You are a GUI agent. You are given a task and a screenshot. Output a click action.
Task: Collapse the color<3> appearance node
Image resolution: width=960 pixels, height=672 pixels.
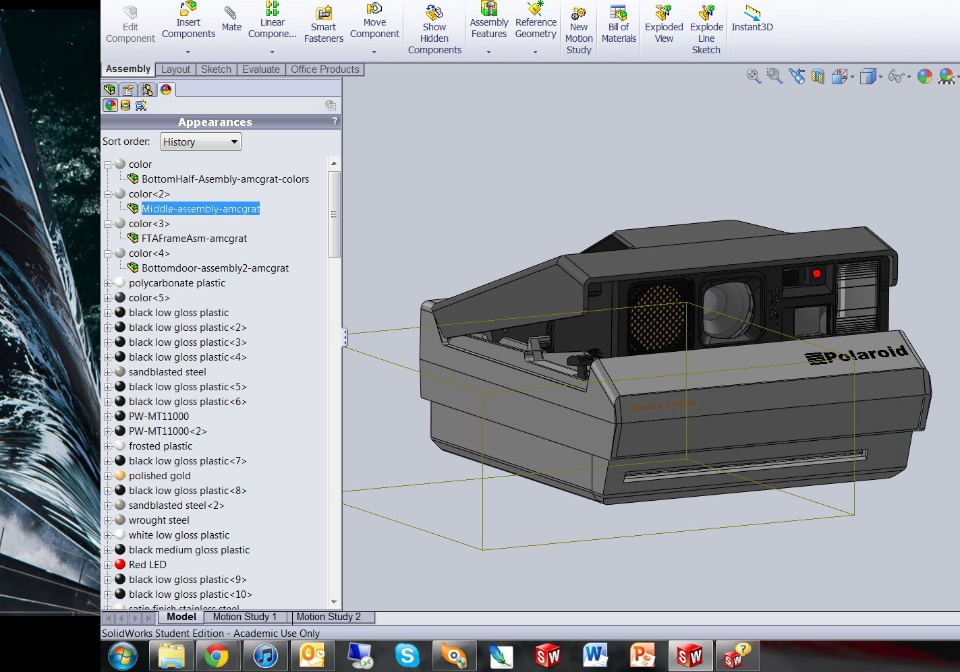[108, 223]
